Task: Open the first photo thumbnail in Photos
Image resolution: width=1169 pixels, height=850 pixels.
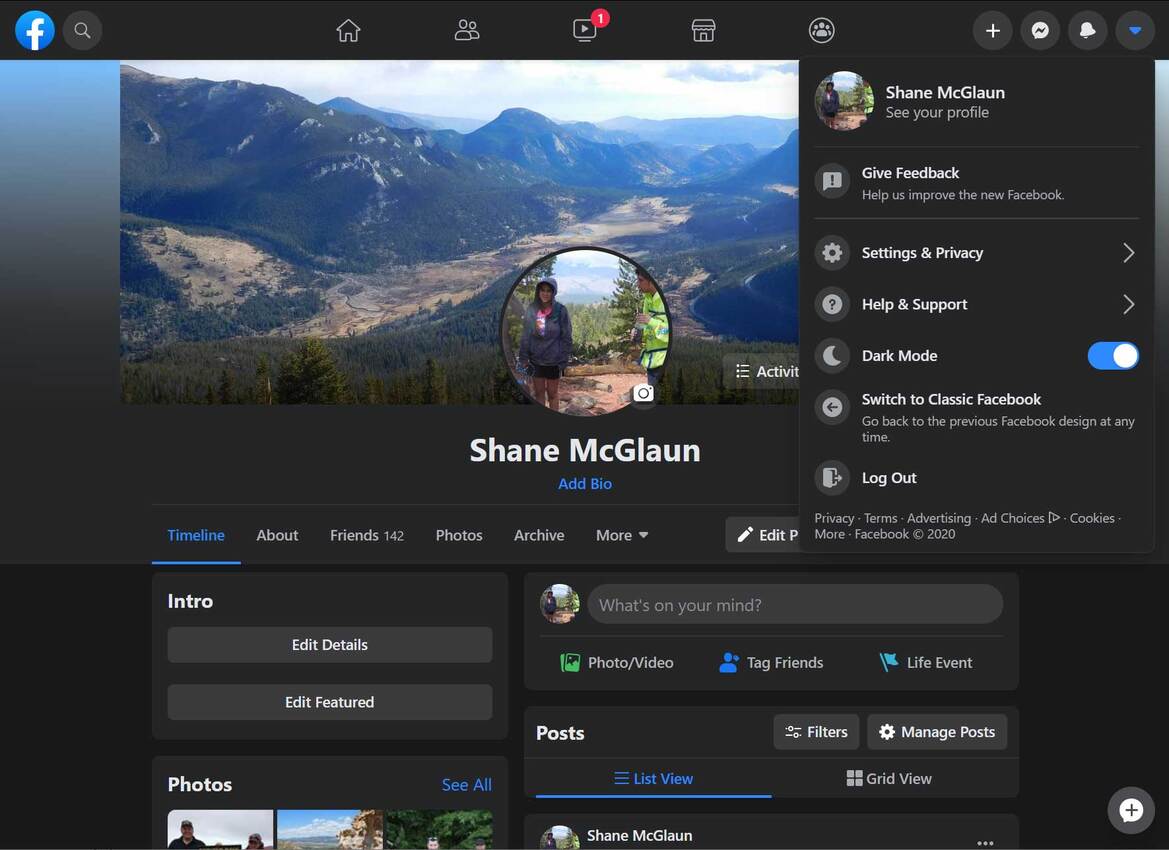Action: pyautogui.click(x=221, y=829)
